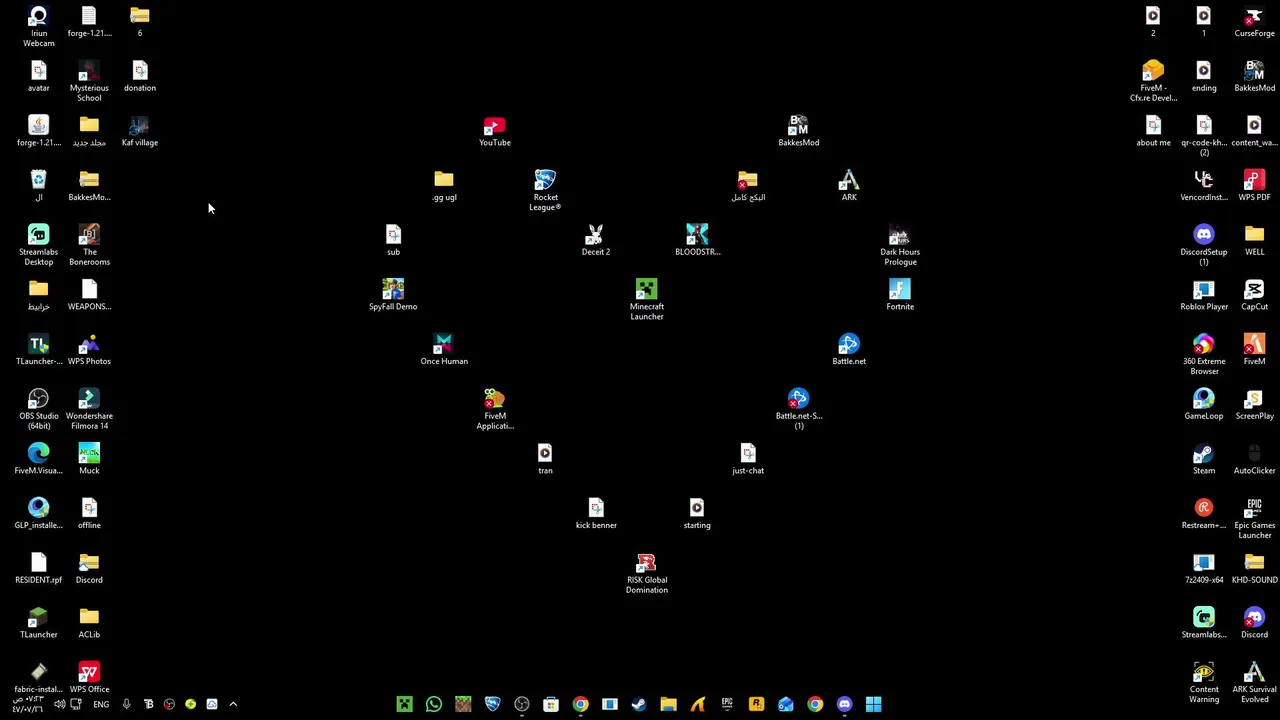Click the Windows Start button
Image resolution: width=1280 pixels, height=720 pixels.
click(x=873, y=704)
